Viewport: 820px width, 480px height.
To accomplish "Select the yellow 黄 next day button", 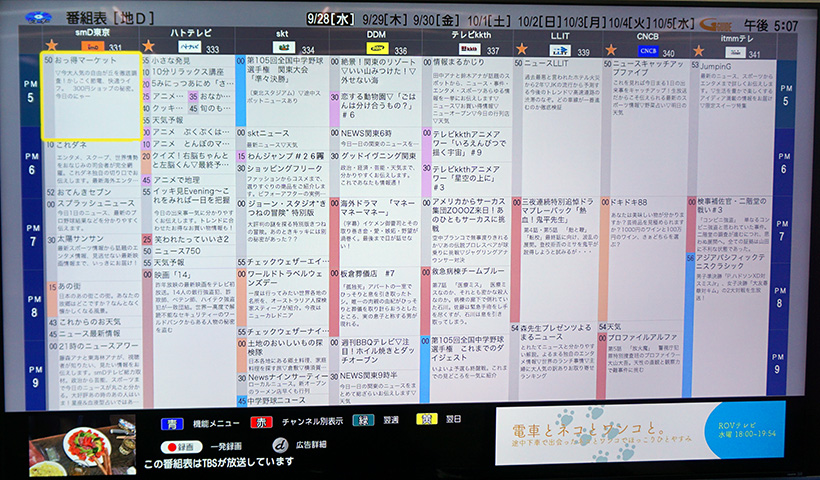I will coord(427,419).
